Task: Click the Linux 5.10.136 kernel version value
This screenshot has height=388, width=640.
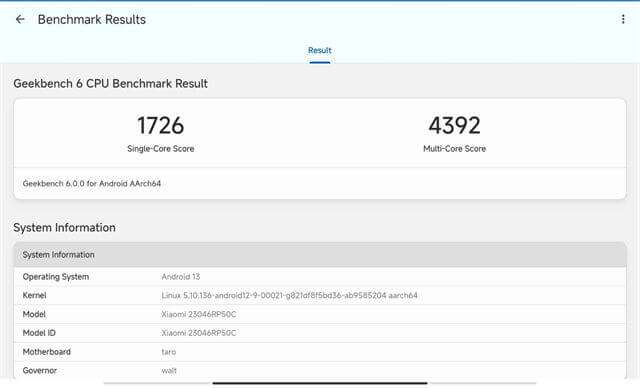Action: (x=289, y=295)
